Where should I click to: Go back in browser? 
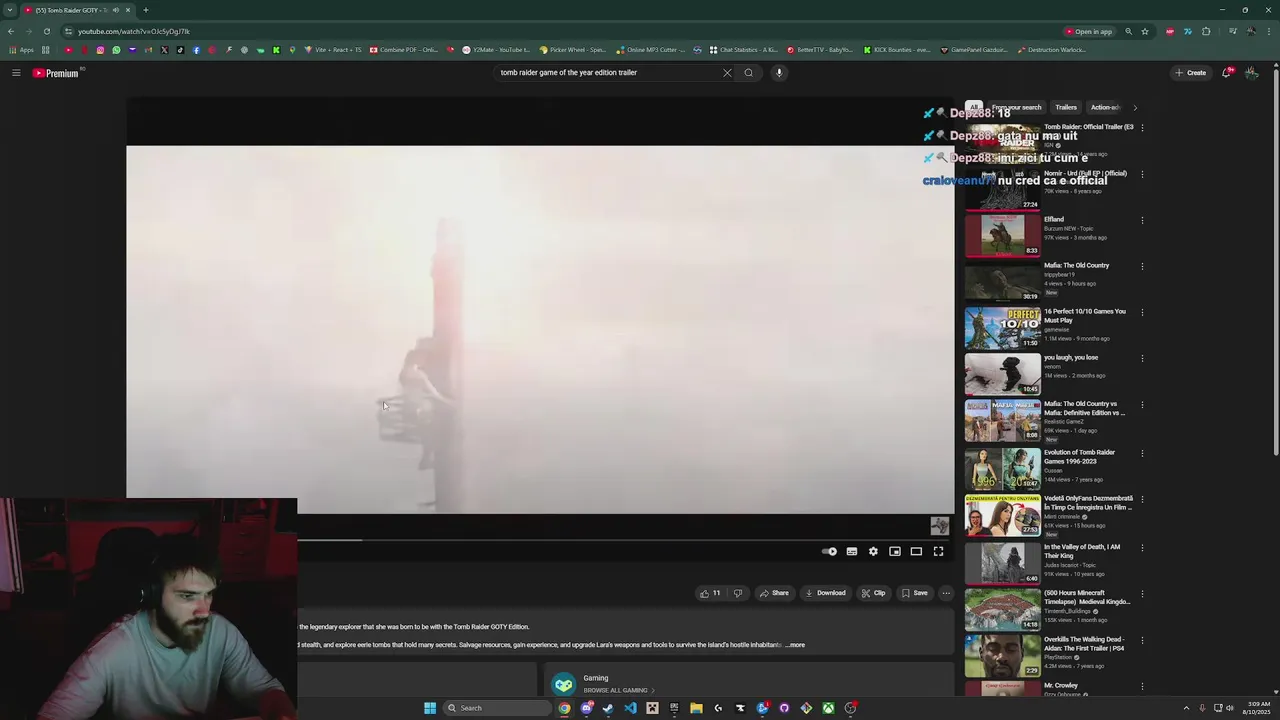[11, 31]
